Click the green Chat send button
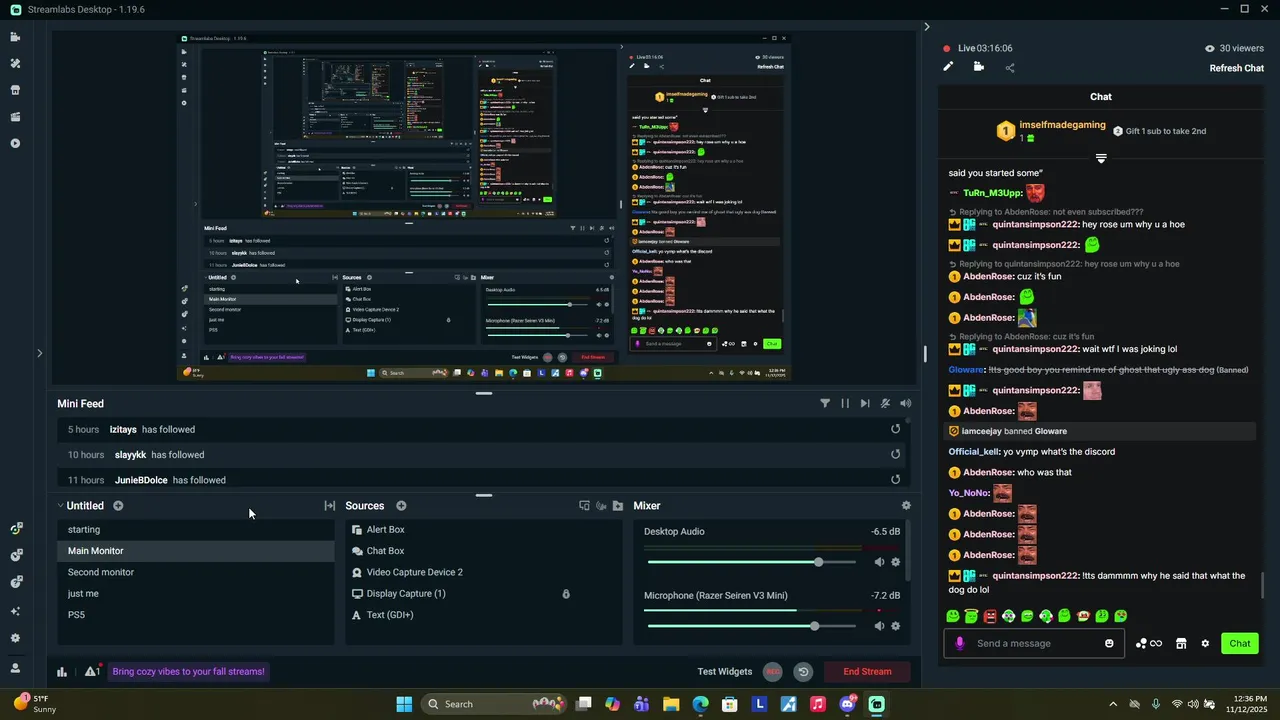This screenshot has height=720, width=1280. tap(1239, 643)
